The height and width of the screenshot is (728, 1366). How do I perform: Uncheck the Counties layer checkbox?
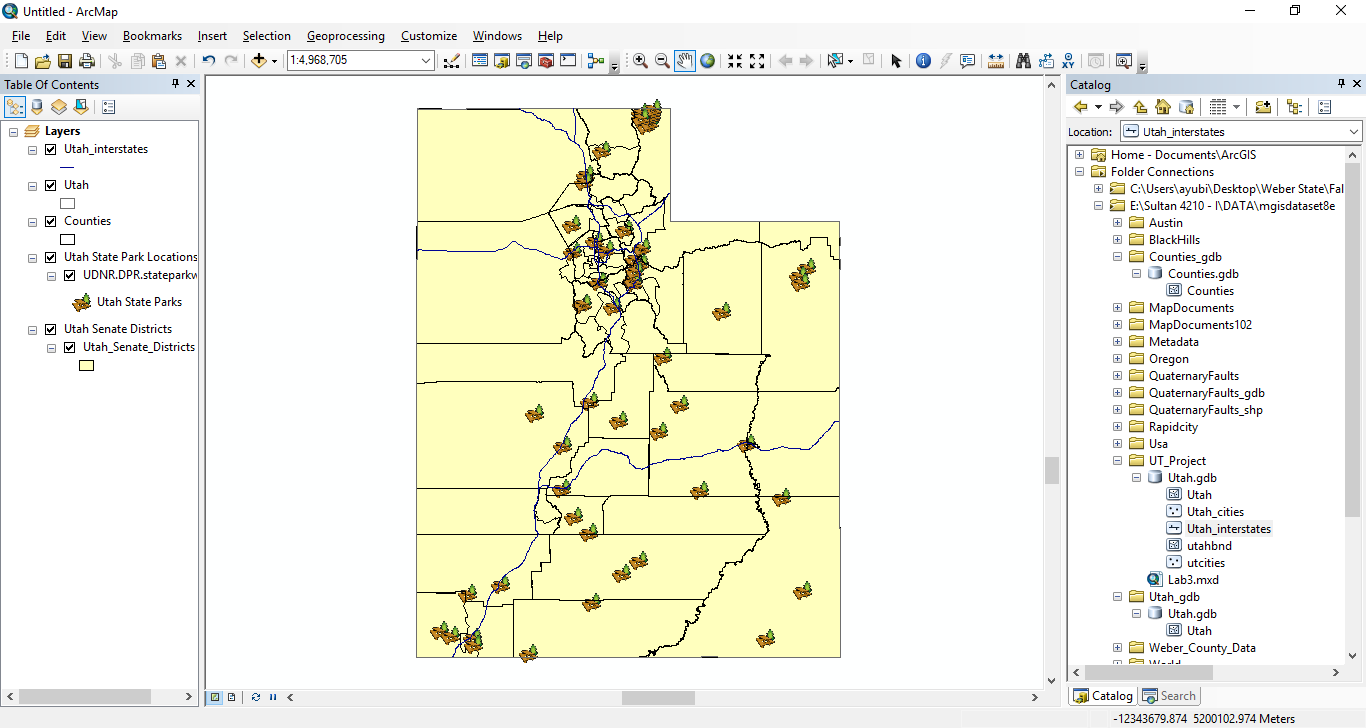point(51,221)
